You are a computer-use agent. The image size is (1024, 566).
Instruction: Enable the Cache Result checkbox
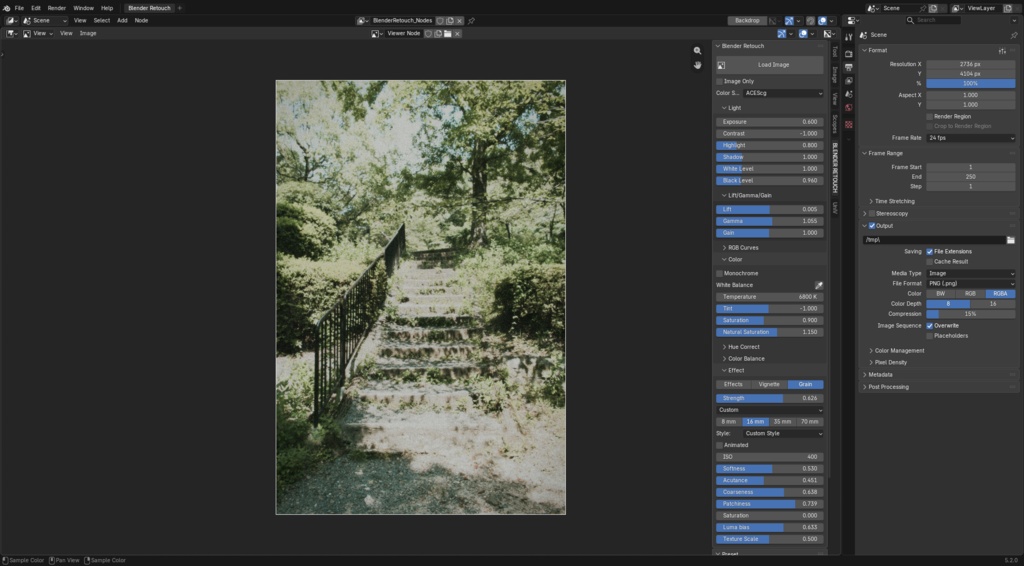click(930, 262)
